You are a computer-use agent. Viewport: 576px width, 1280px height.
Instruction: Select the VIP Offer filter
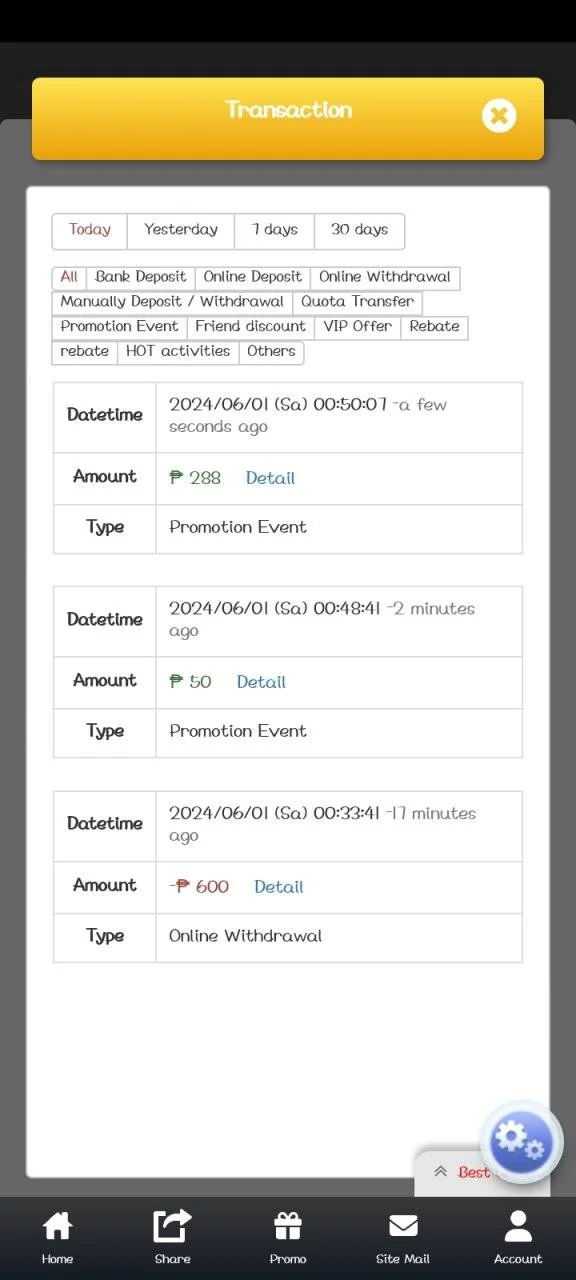tap(358, 327)
